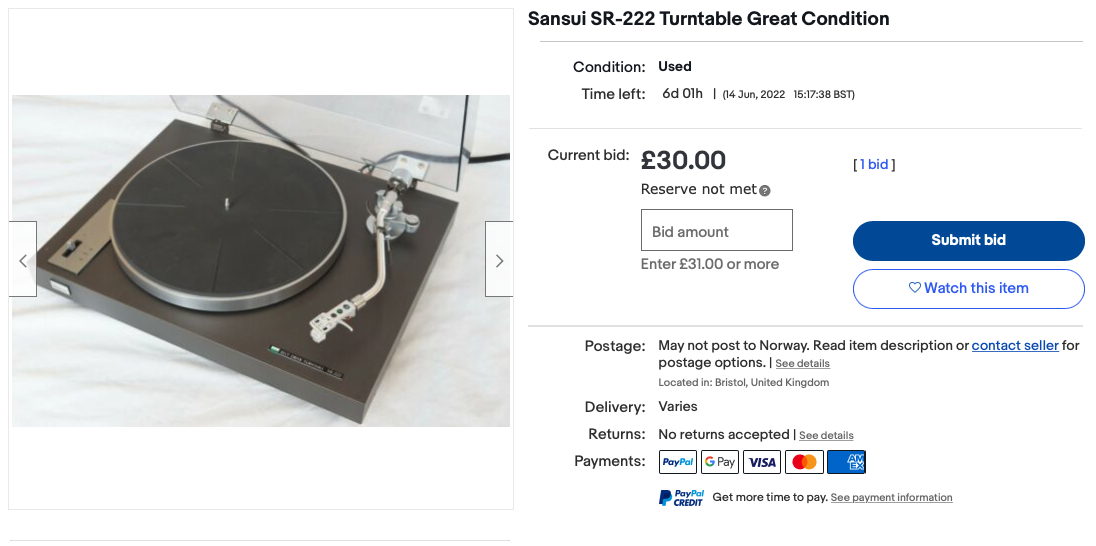Click the PayPal payment icon
Image resolution: width=1096 pixels, height=546 pixels.
[x=677, y=462]
